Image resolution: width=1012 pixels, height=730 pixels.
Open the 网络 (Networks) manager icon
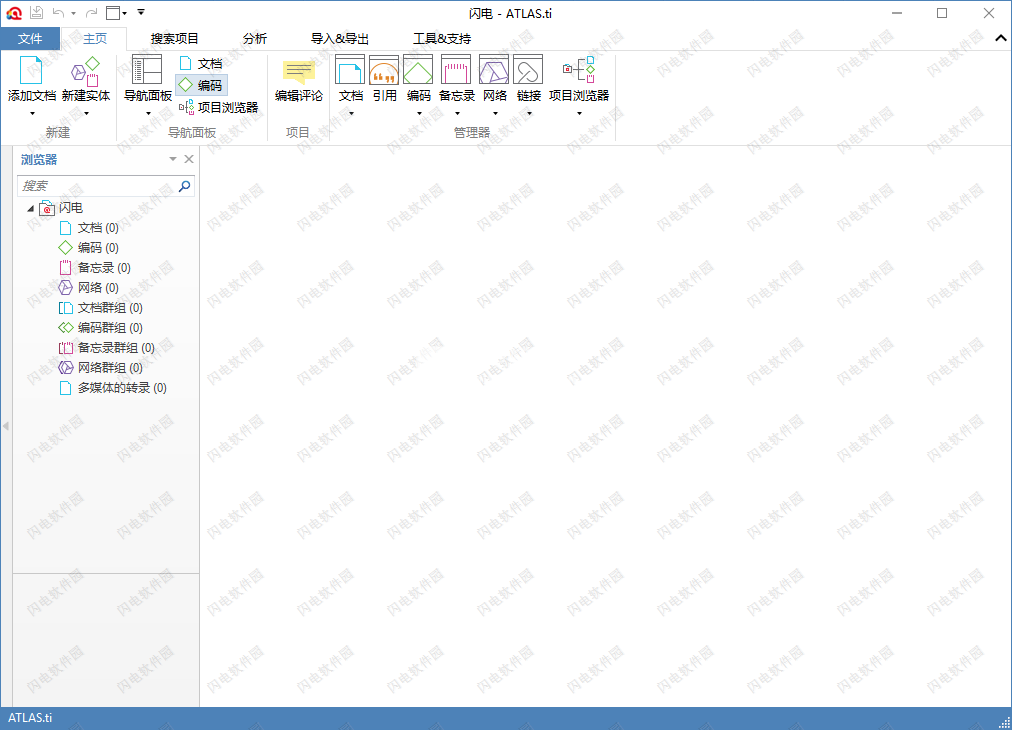click(494, 70)
